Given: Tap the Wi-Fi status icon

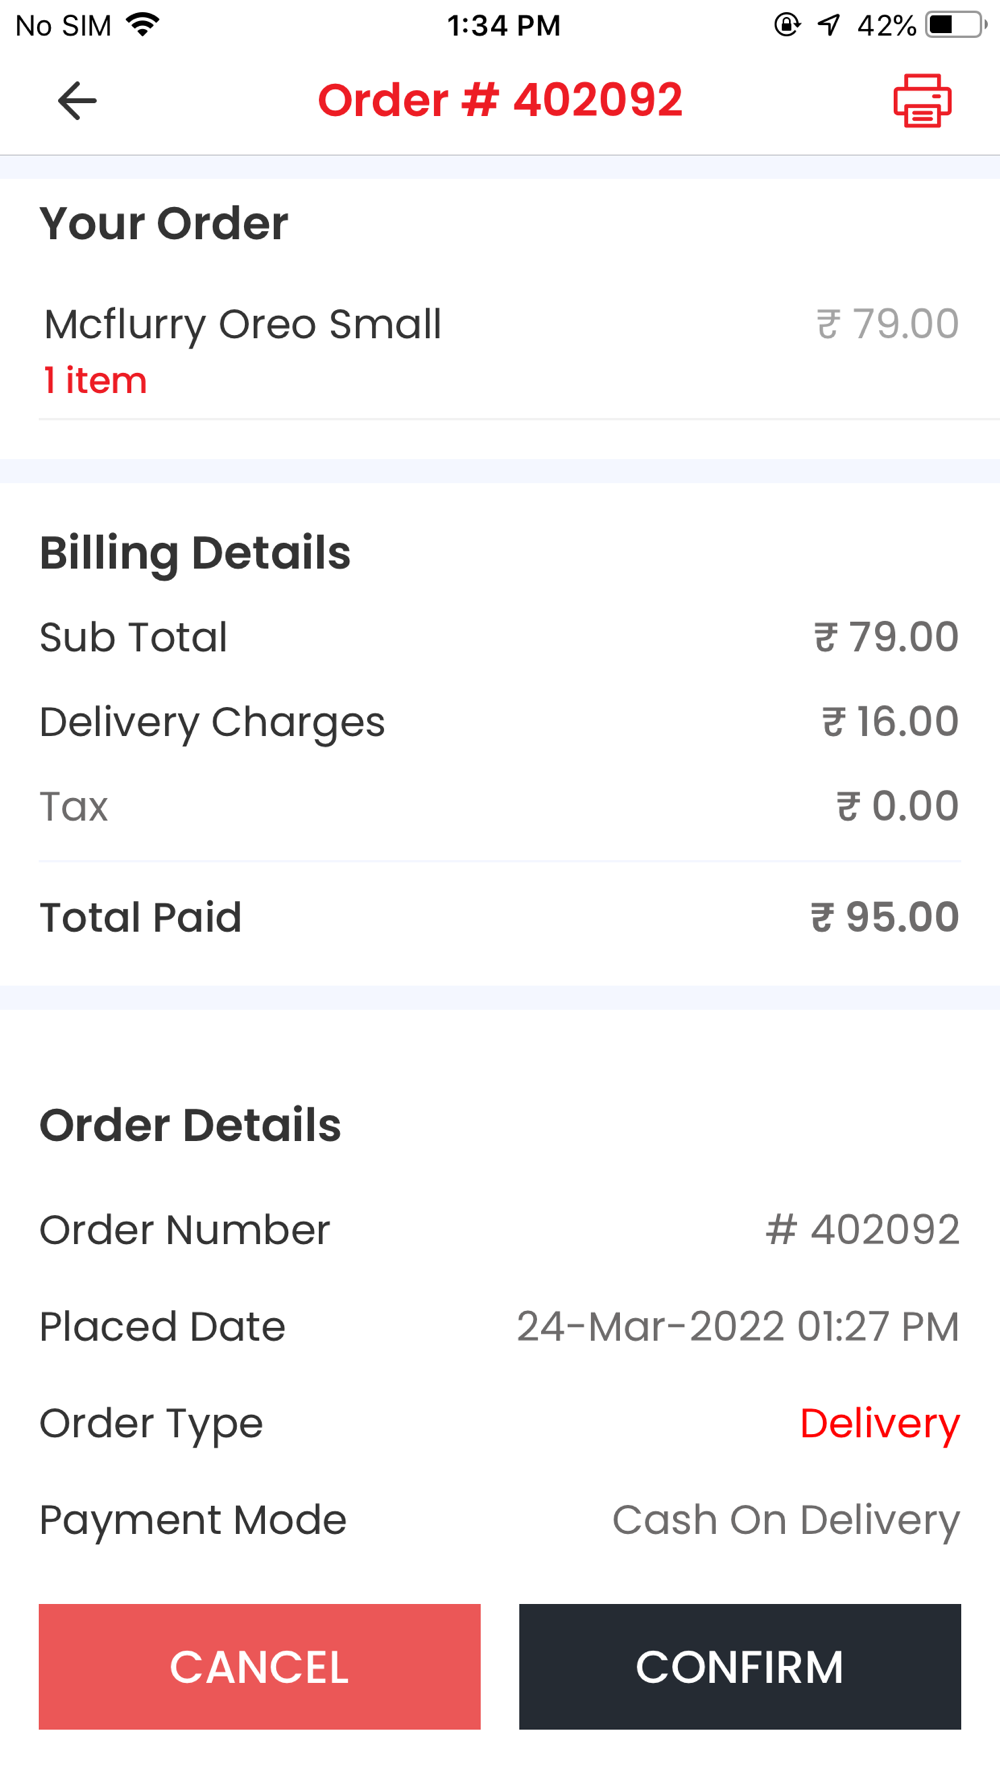Looking at the screenshot, I should 143,25.
